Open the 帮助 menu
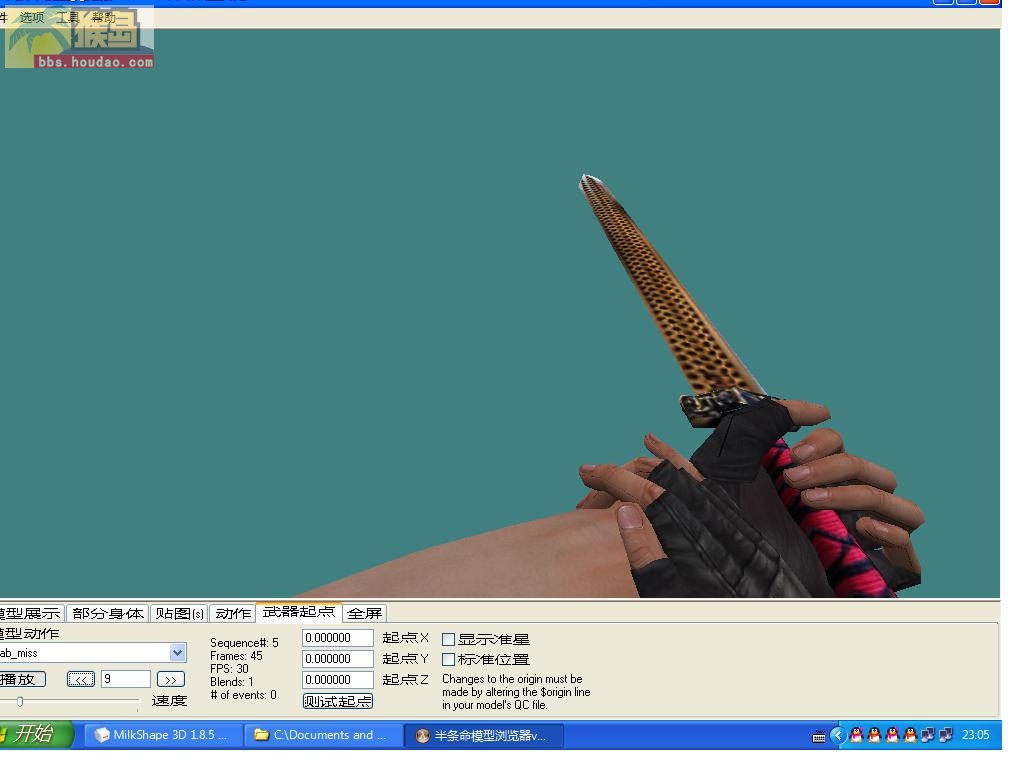The image size is (1024, 768). coord(104,18)
